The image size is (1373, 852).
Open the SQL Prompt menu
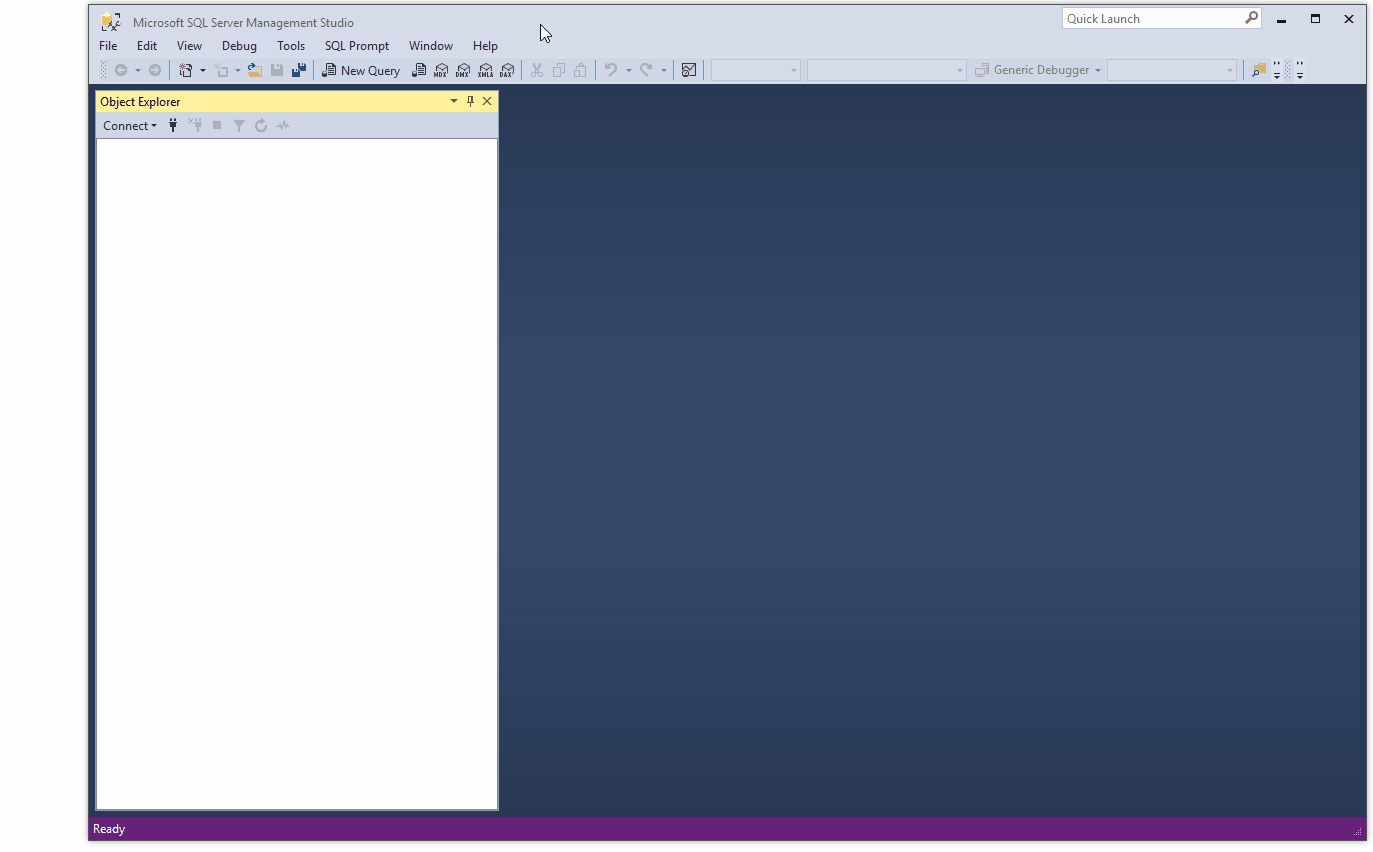pyautogui.click(x=356, y=46)
